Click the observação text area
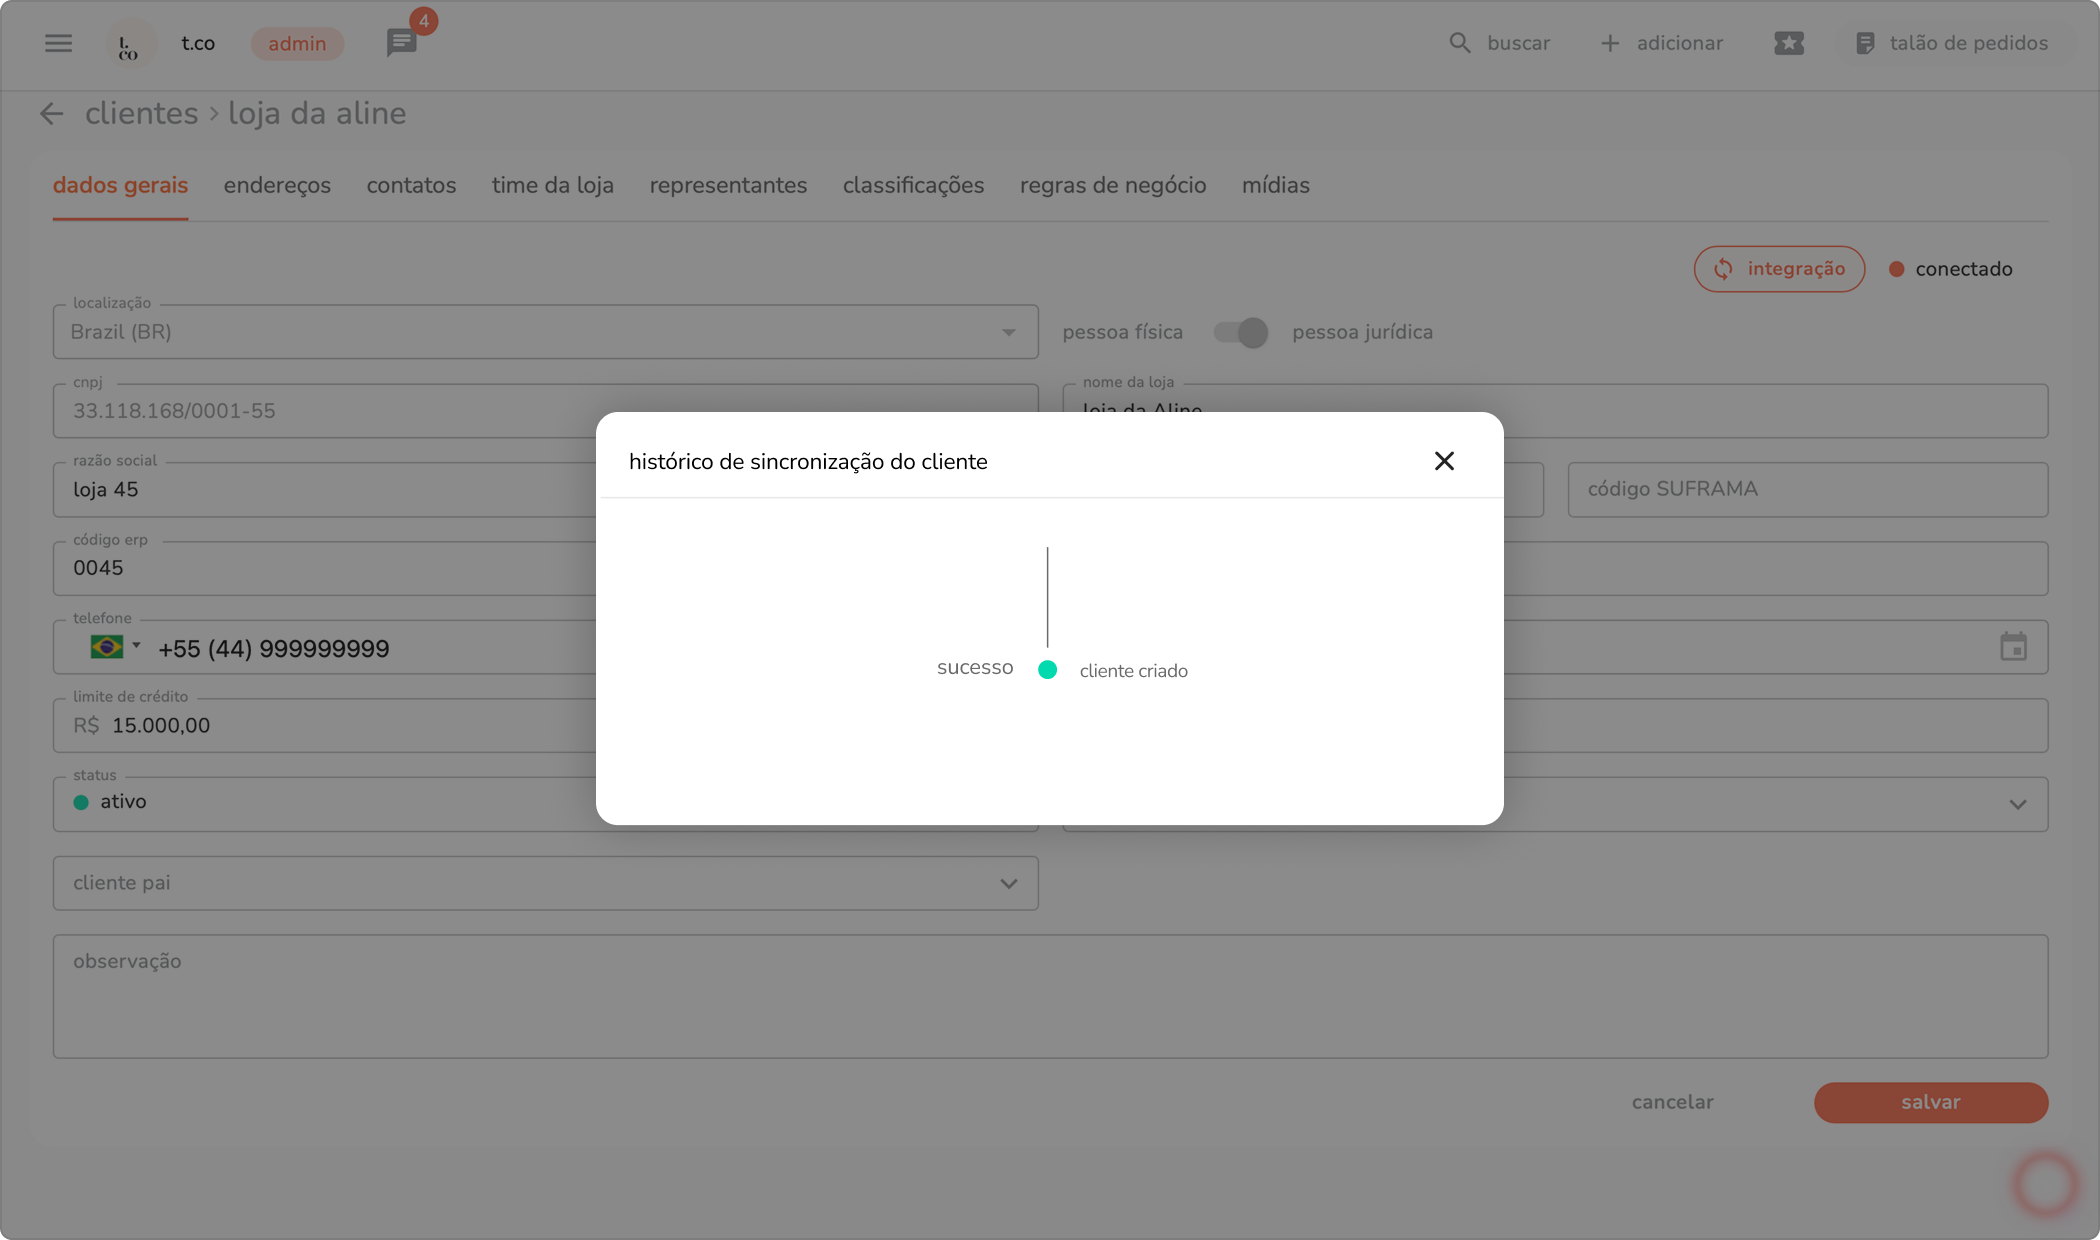 pyautogui.click(x=1050, y=996)
